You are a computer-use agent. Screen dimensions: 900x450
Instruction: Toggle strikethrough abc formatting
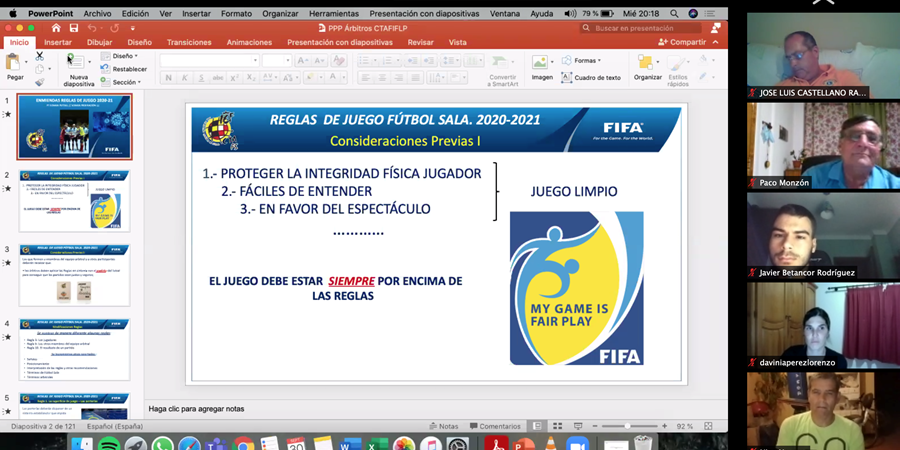click(x=218, y=78)
